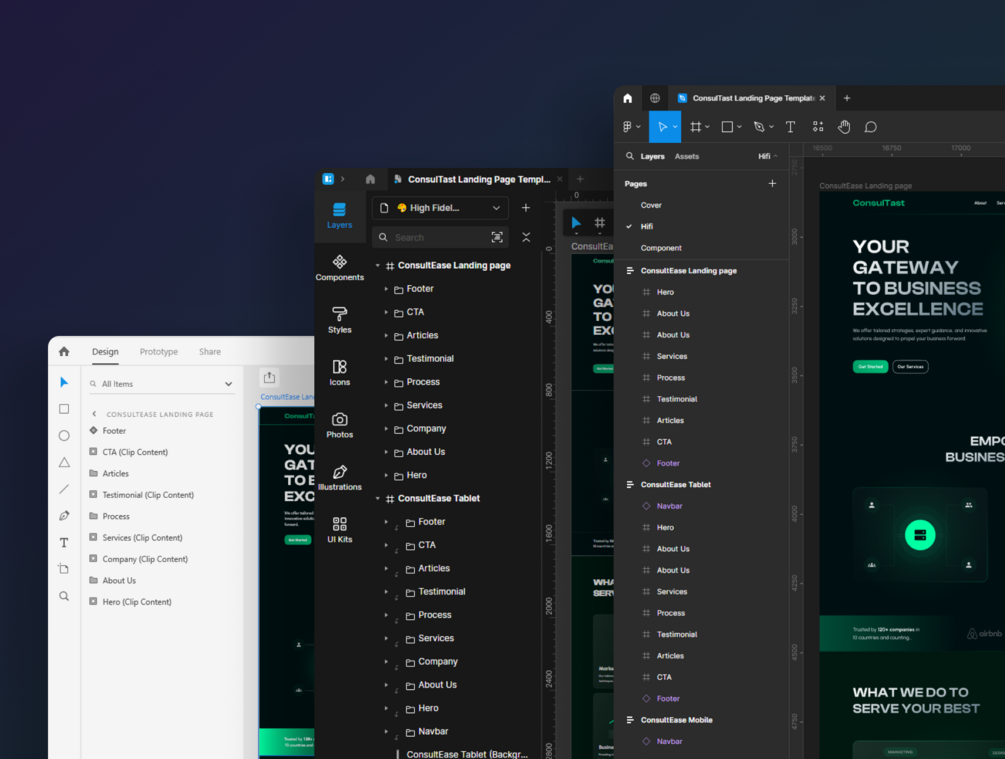Select the ellipse tool in the light window
This screenshot has width=1005, height=759.
click(64, 436)
